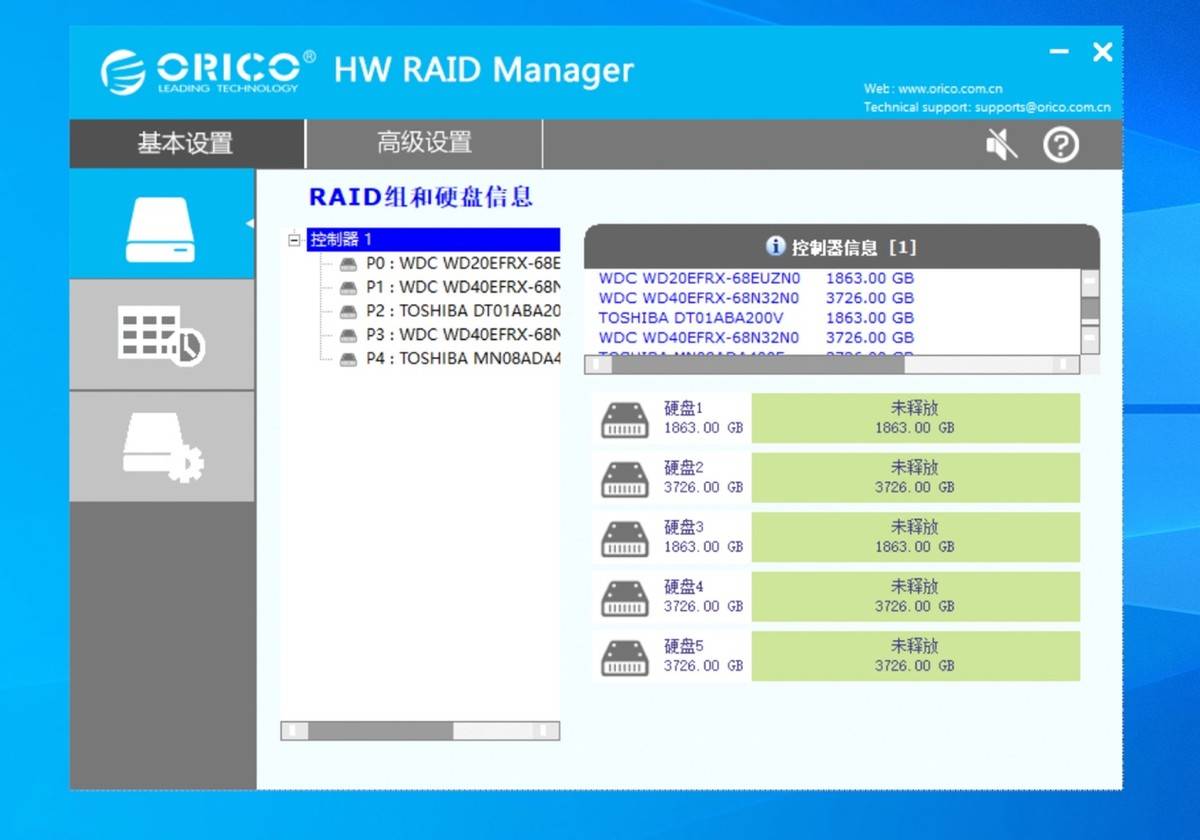This screenshot has width=1200, height=840.
Task: Click the 硬盘4 hard drive icon
Action: click(x=625, y=597)
